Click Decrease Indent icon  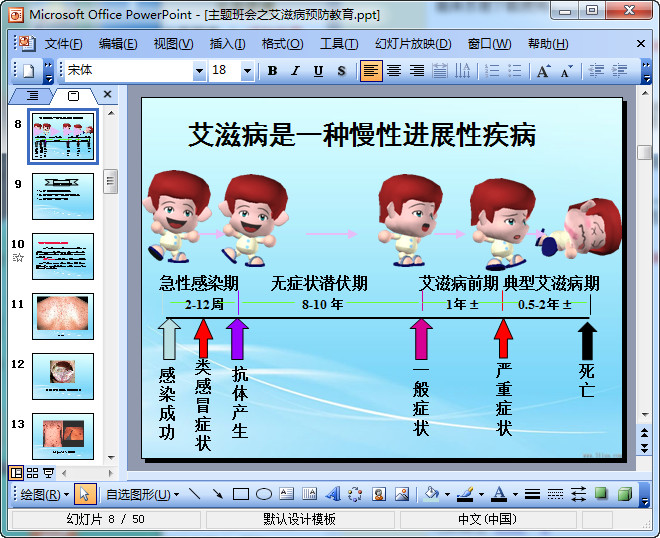tap(596, 71)
